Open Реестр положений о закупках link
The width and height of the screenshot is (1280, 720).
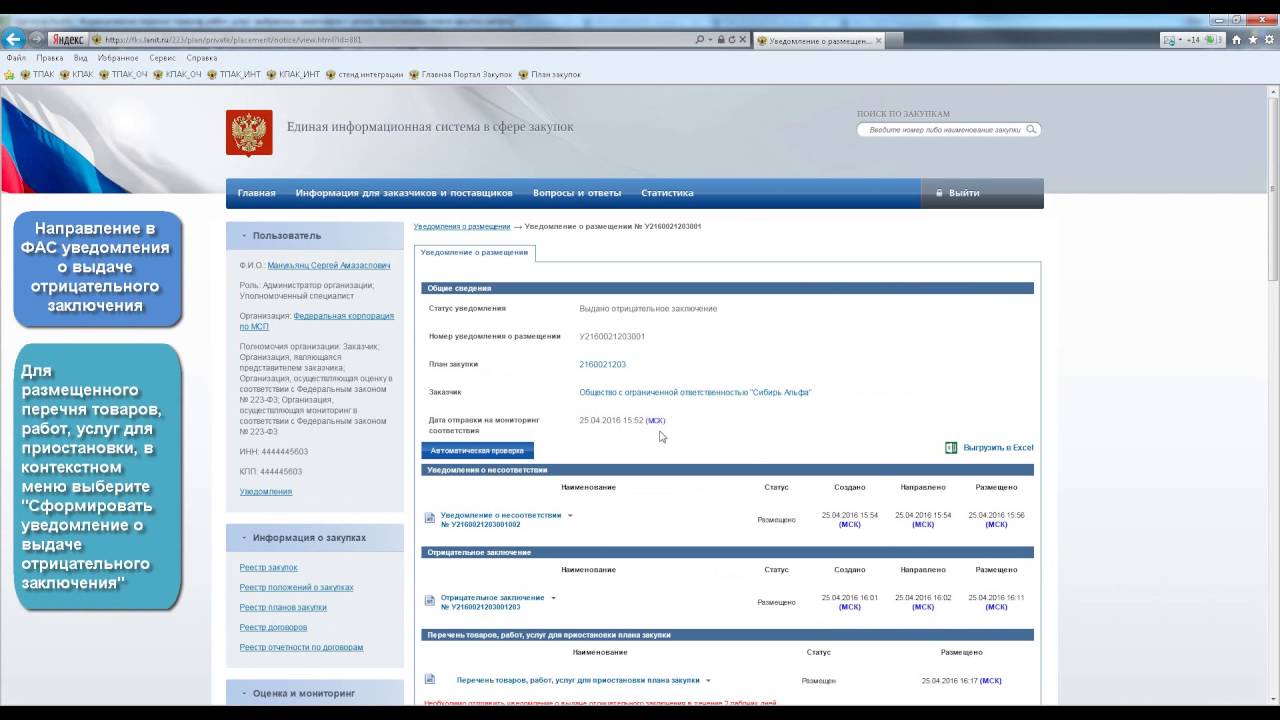point(296,588)
